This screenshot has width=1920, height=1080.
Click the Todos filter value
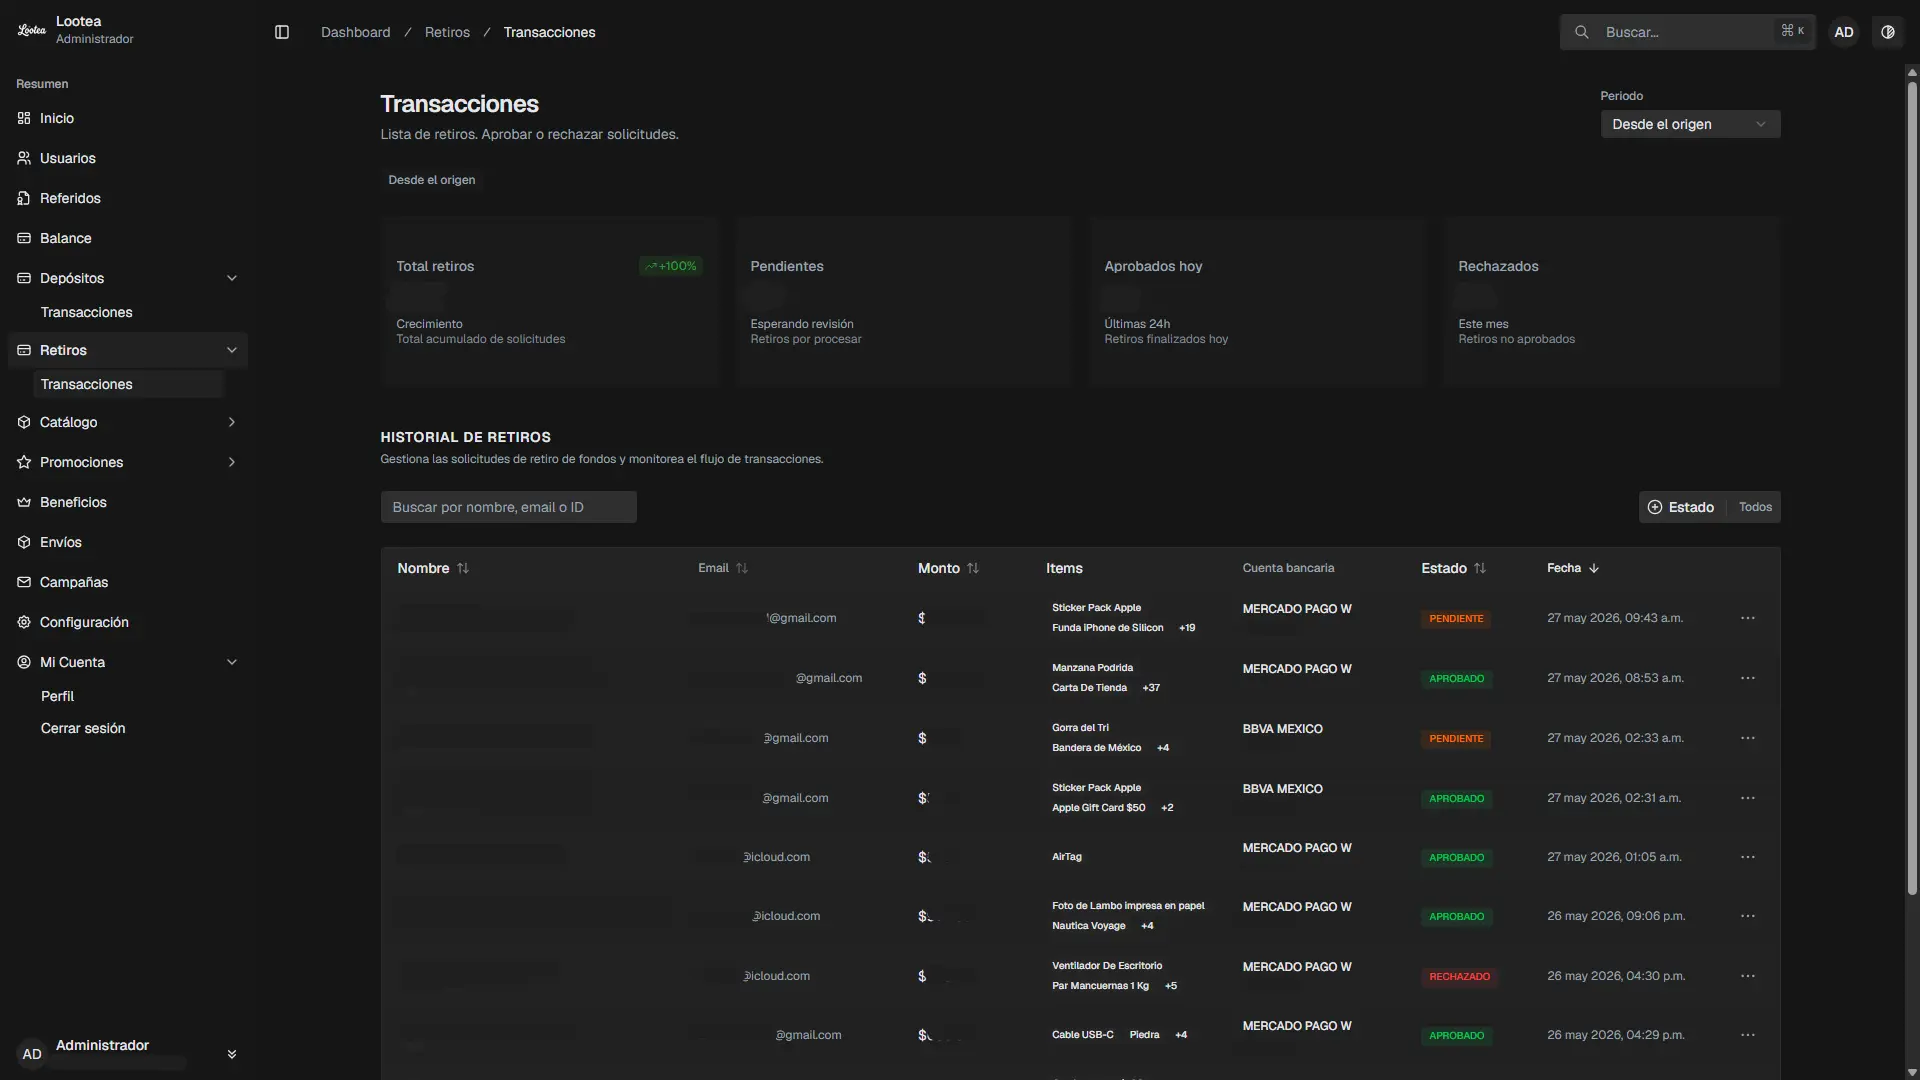[1755, 507]
